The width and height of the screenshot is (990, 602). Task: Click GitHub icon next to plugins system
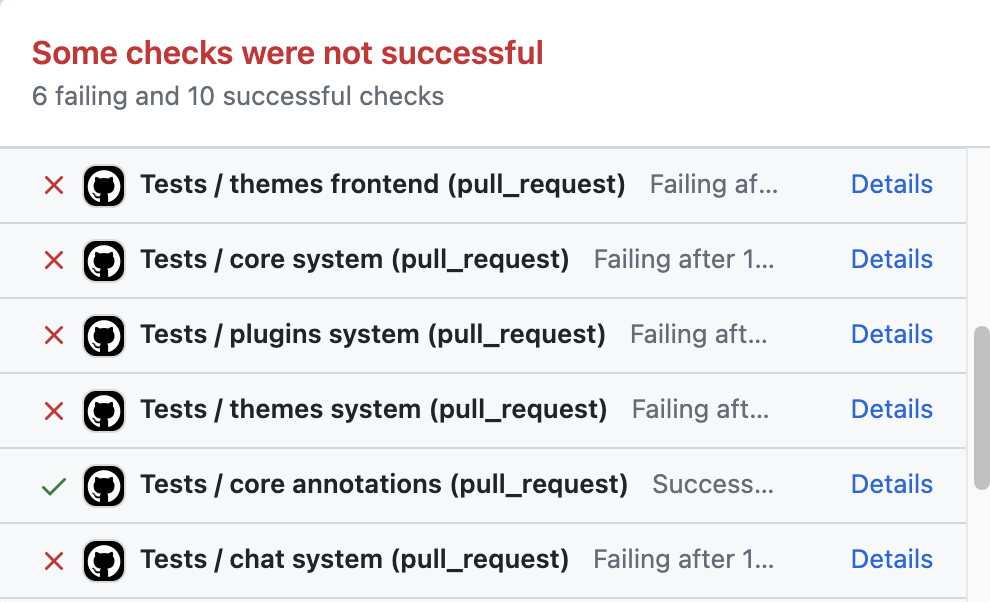point(104,335)
